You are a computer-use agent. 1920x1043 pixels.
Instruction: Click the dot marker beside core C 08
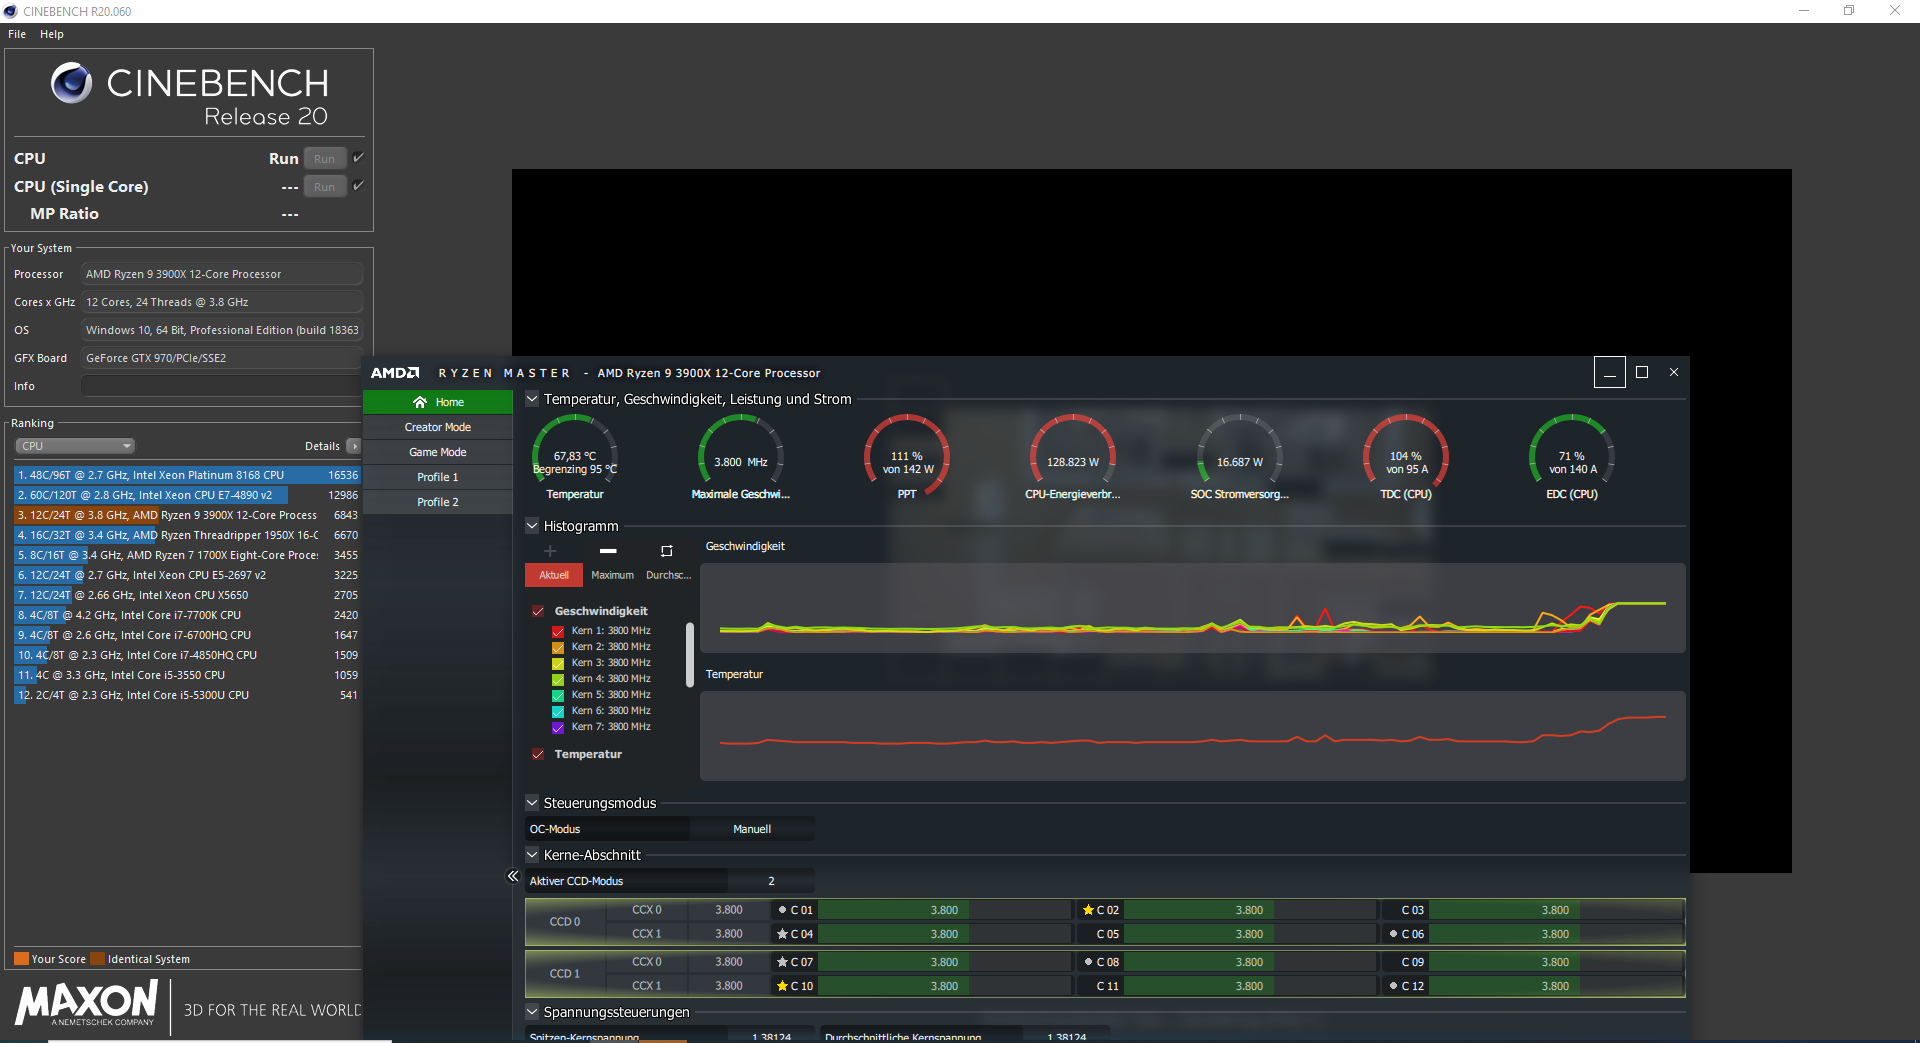tap(1088, 962)
